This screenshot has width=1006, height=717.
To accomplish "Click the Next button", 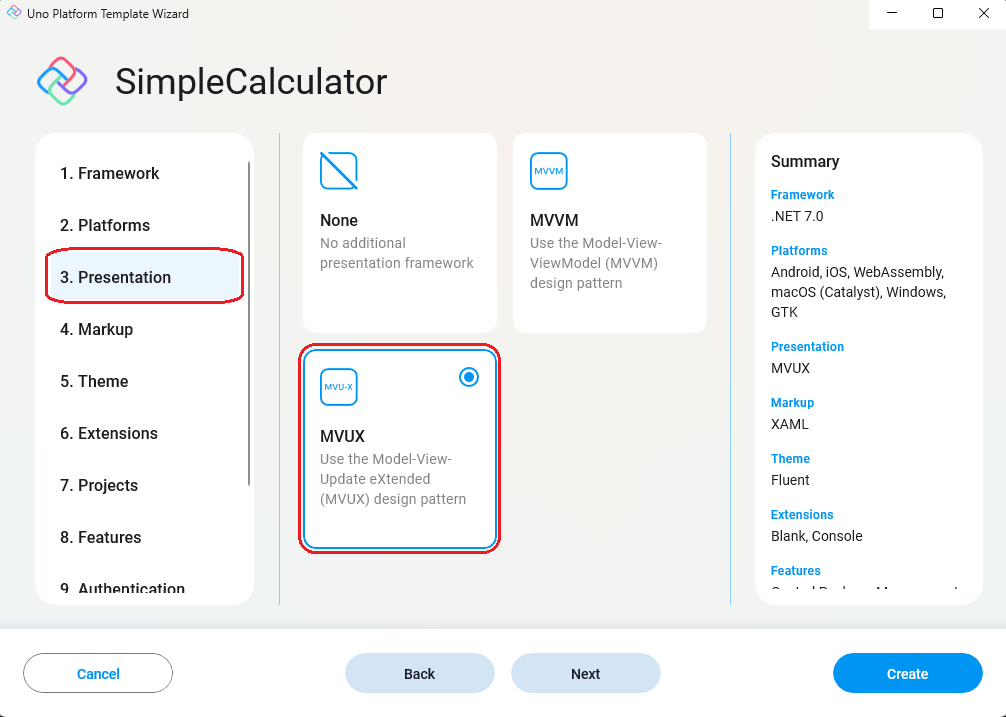I will pyautogui.click(x=585, y=673).
